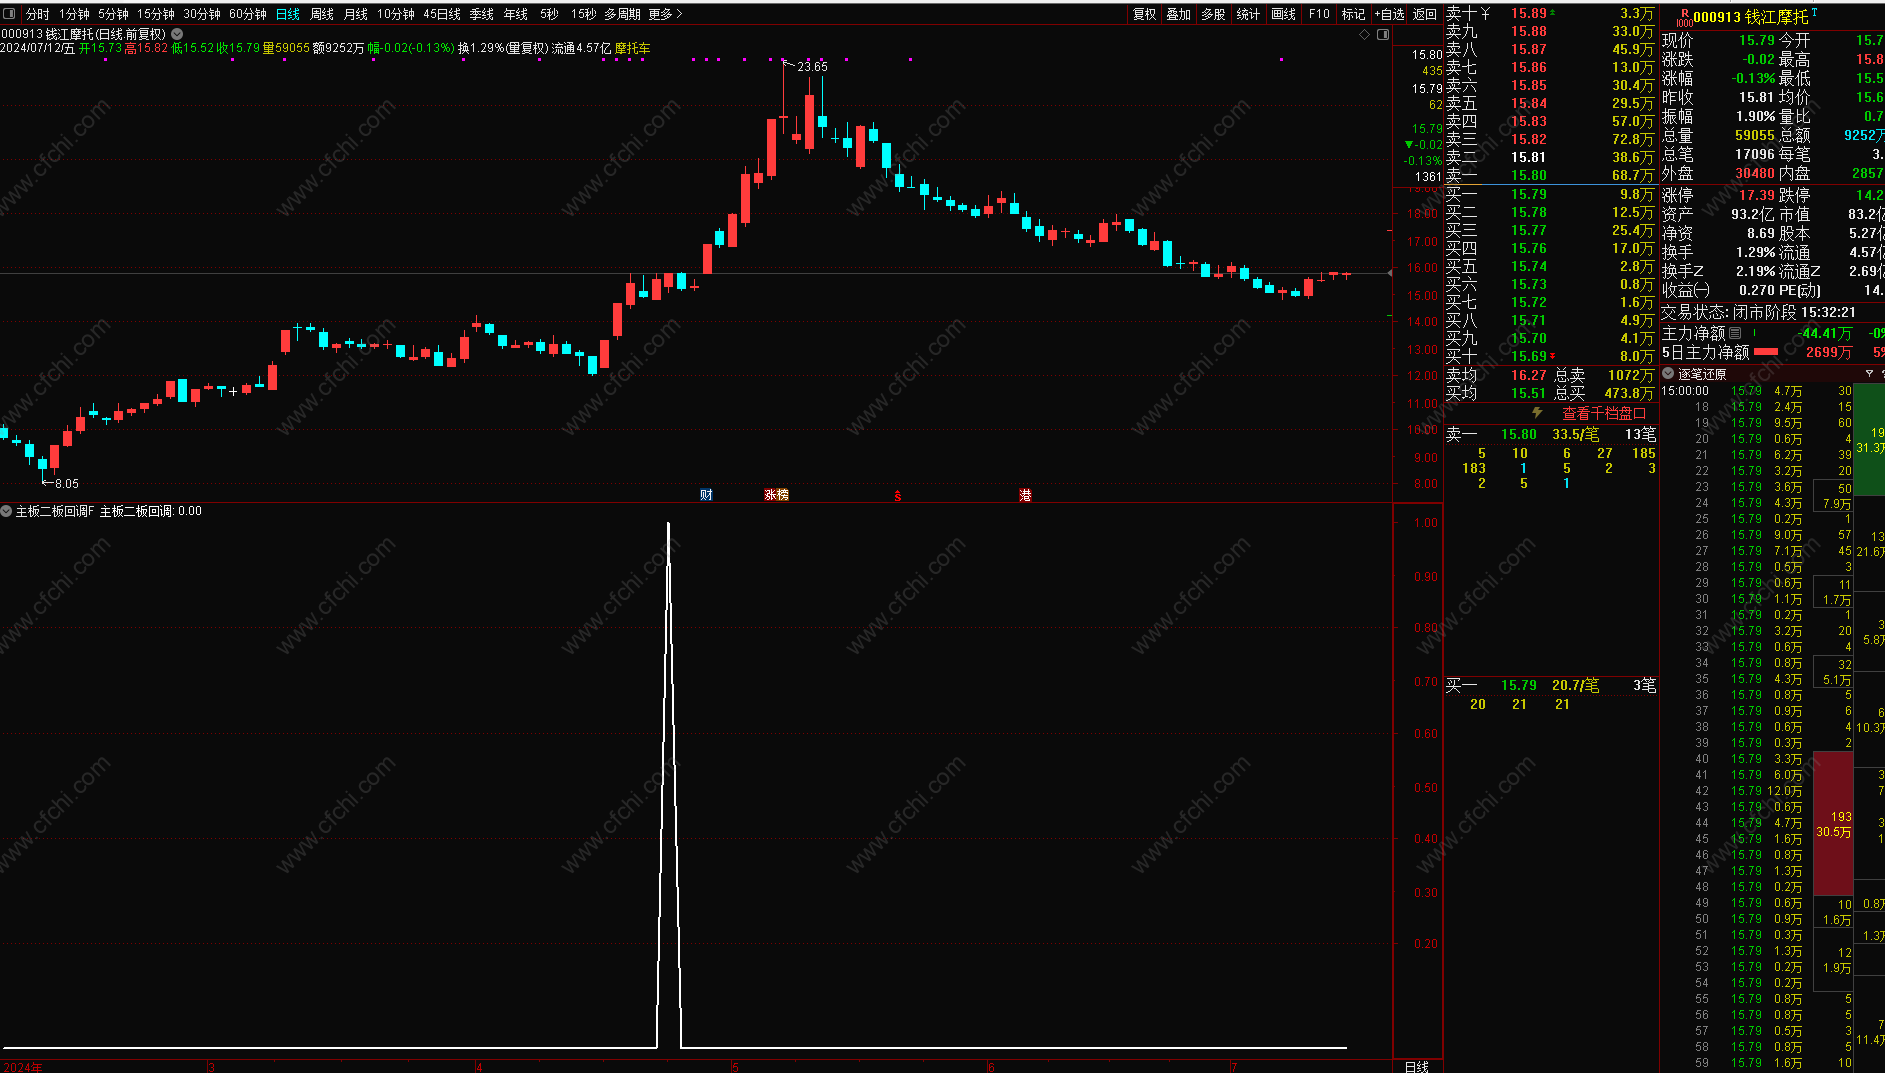
Task: Switch to 季线 quarterly tab
Action: coord(482,14)
